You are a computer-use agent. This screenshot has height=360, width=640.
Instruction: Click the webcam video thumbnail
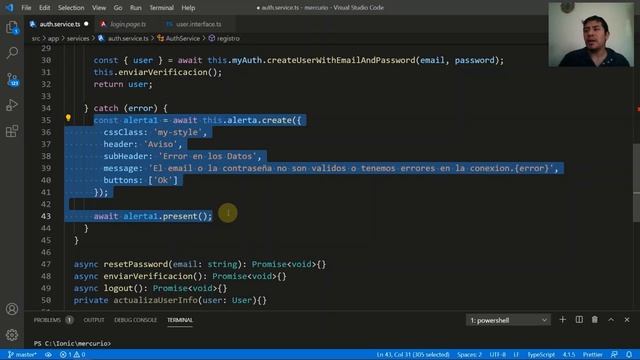(x=591, y=35)
